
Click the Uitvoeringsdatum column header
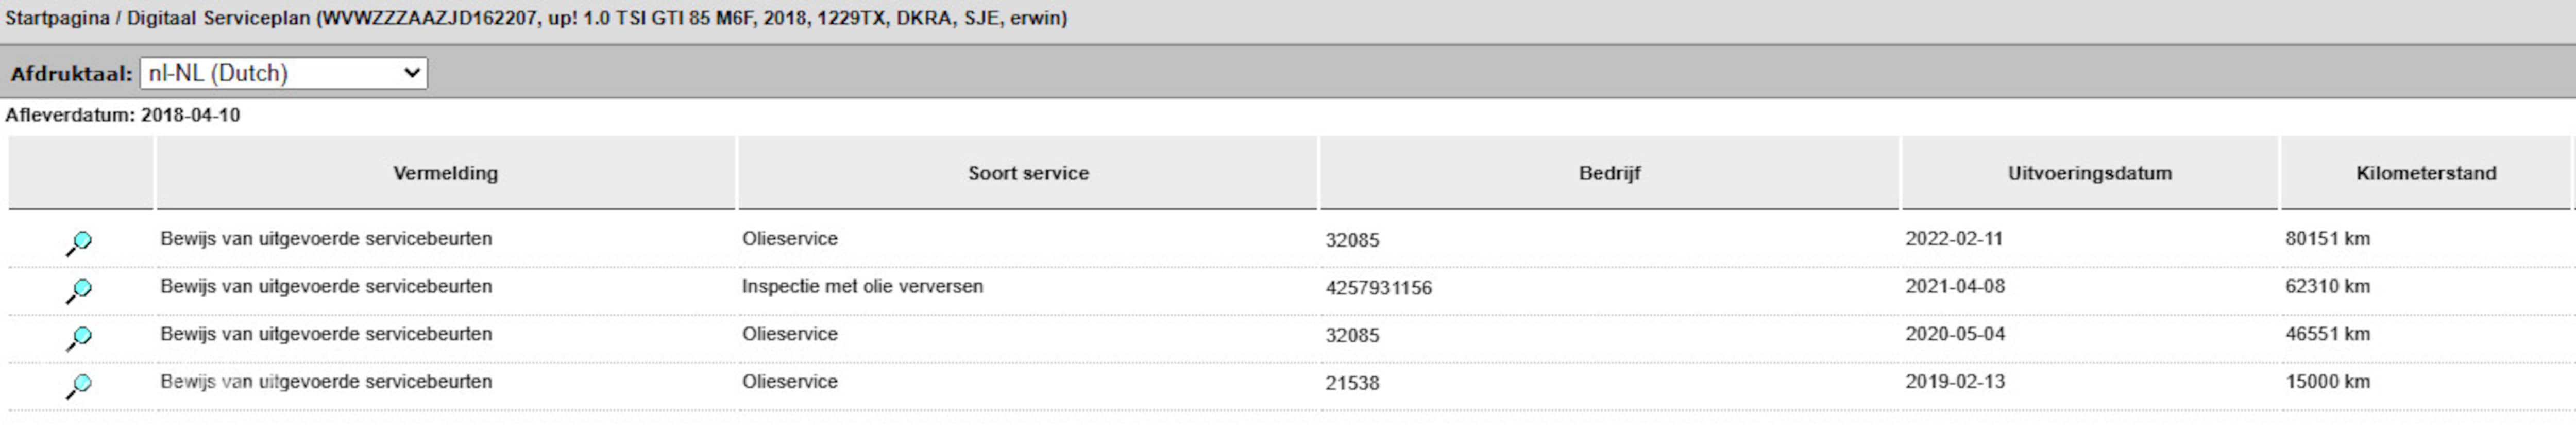pyautogui.click(x=2089, y=173)
